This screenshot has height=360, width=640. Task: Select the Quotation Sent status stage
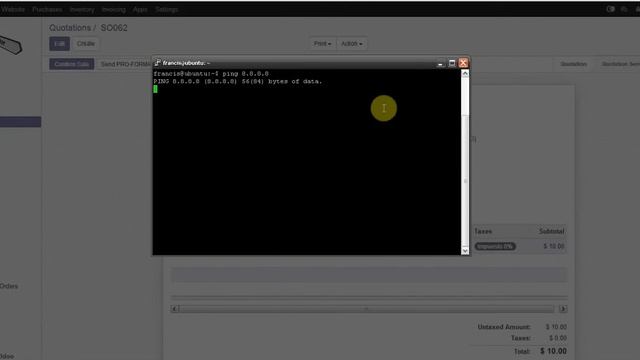point(620,64)
